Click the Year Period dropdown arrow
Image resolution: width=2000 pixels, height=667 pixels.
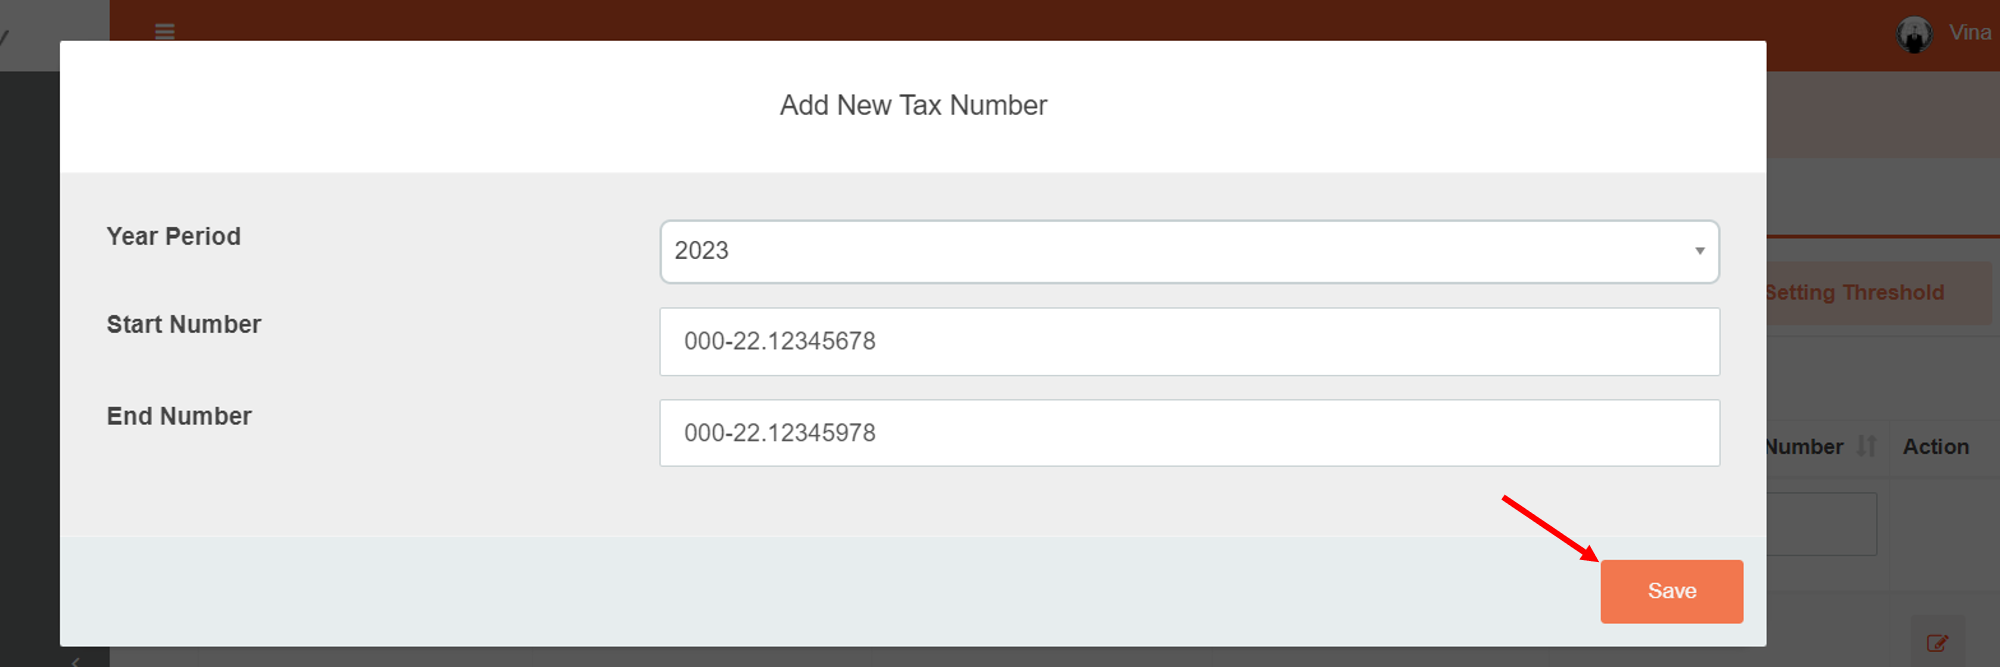pyautogui.click(x=1699, y=251)
